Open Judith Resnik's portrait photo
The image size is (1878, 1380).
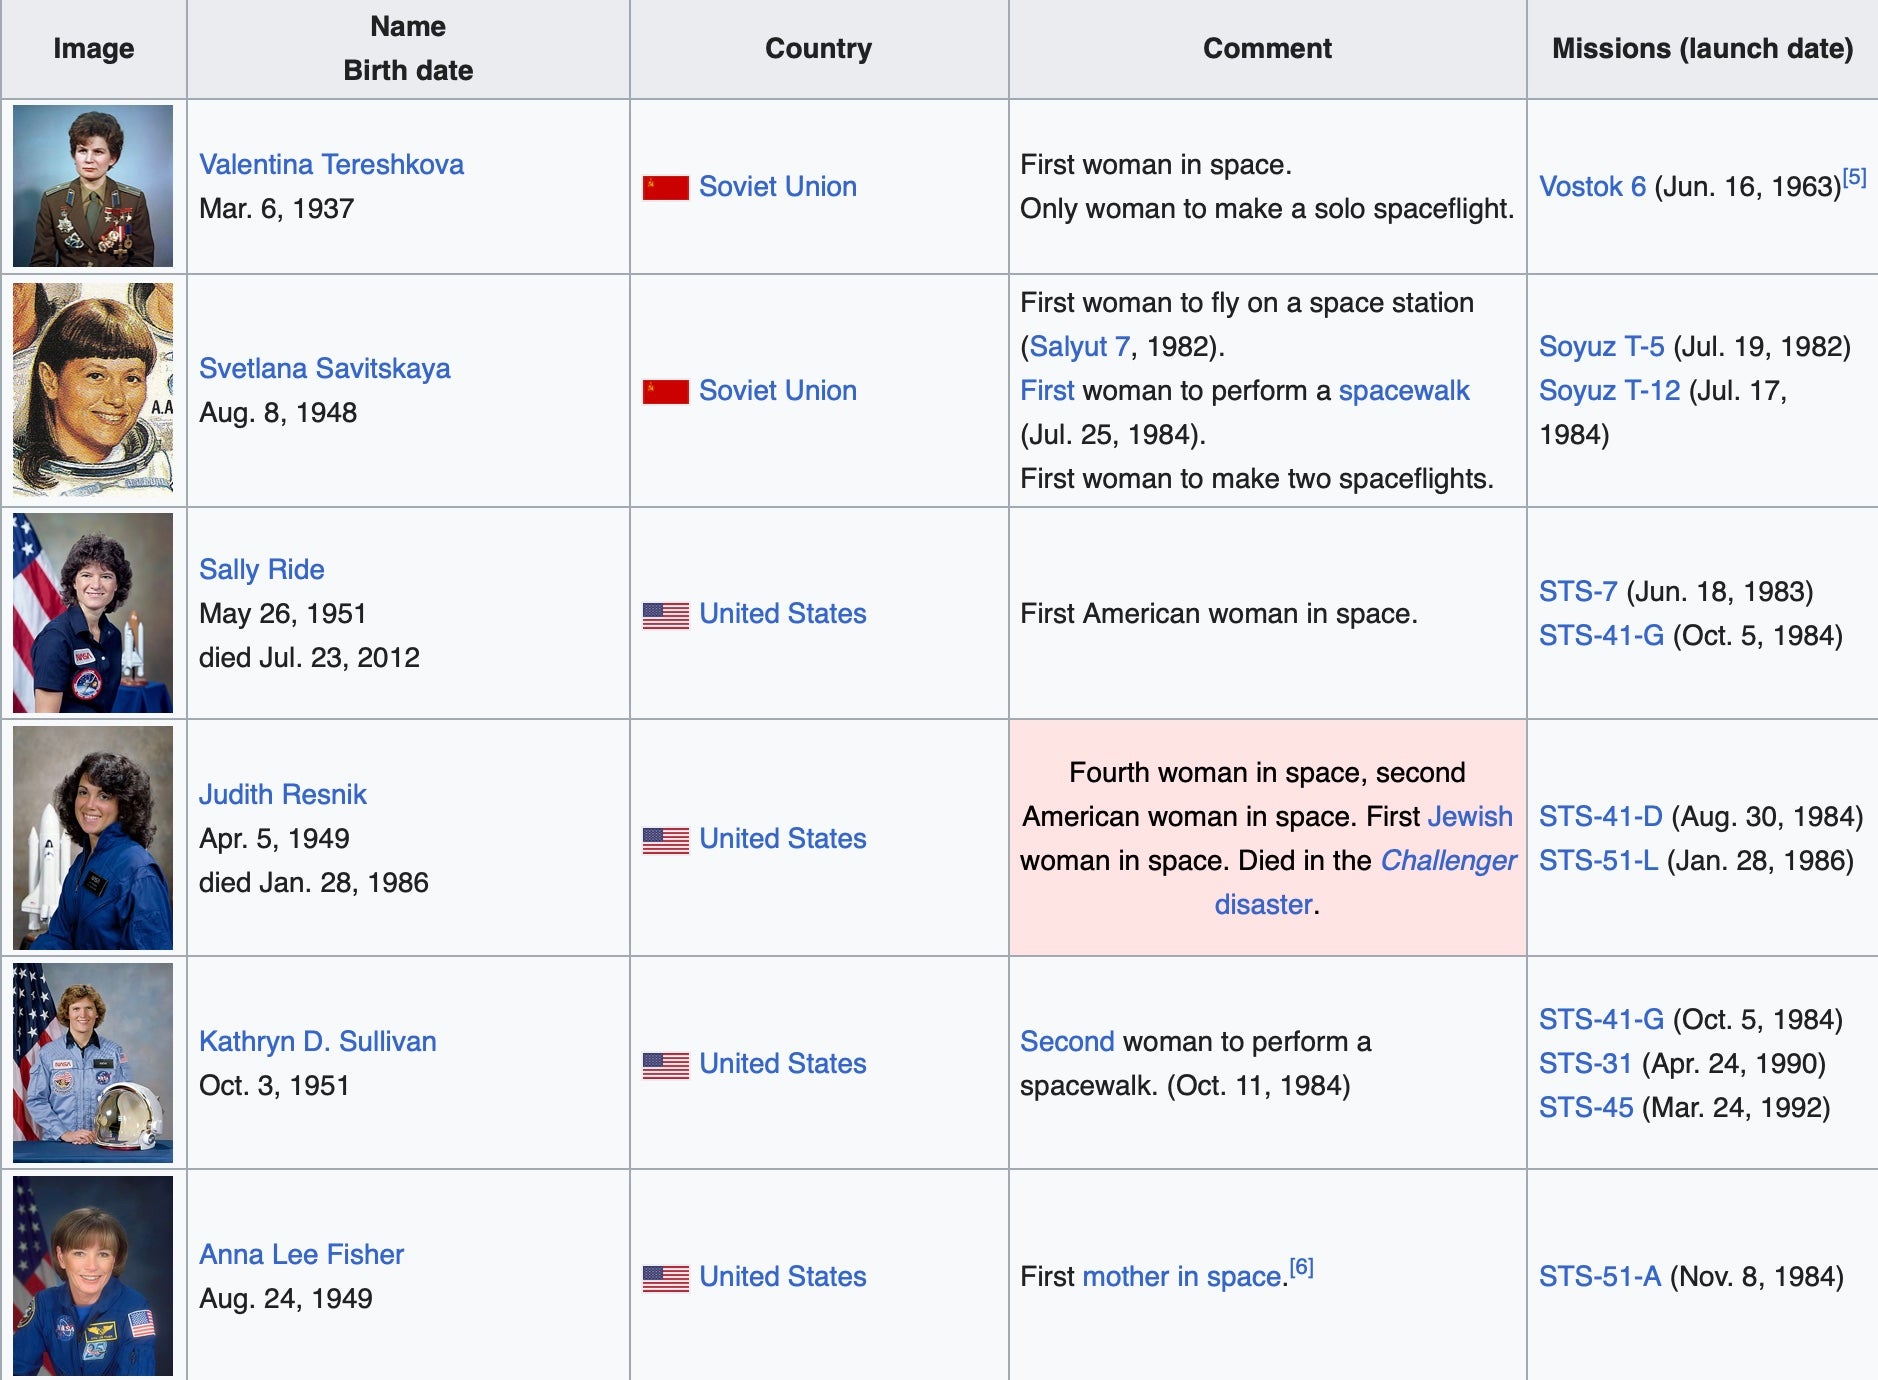click(x=93, y=838)
